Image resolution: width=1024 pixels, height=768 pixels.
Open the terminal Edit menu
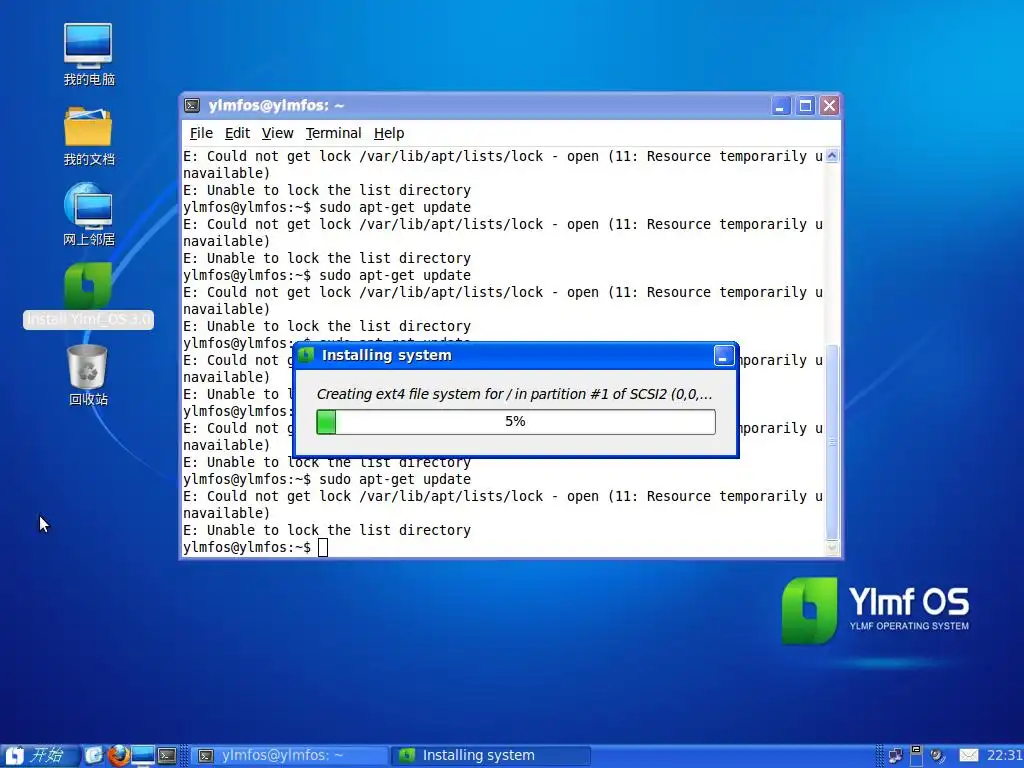(x=237, y=133)
